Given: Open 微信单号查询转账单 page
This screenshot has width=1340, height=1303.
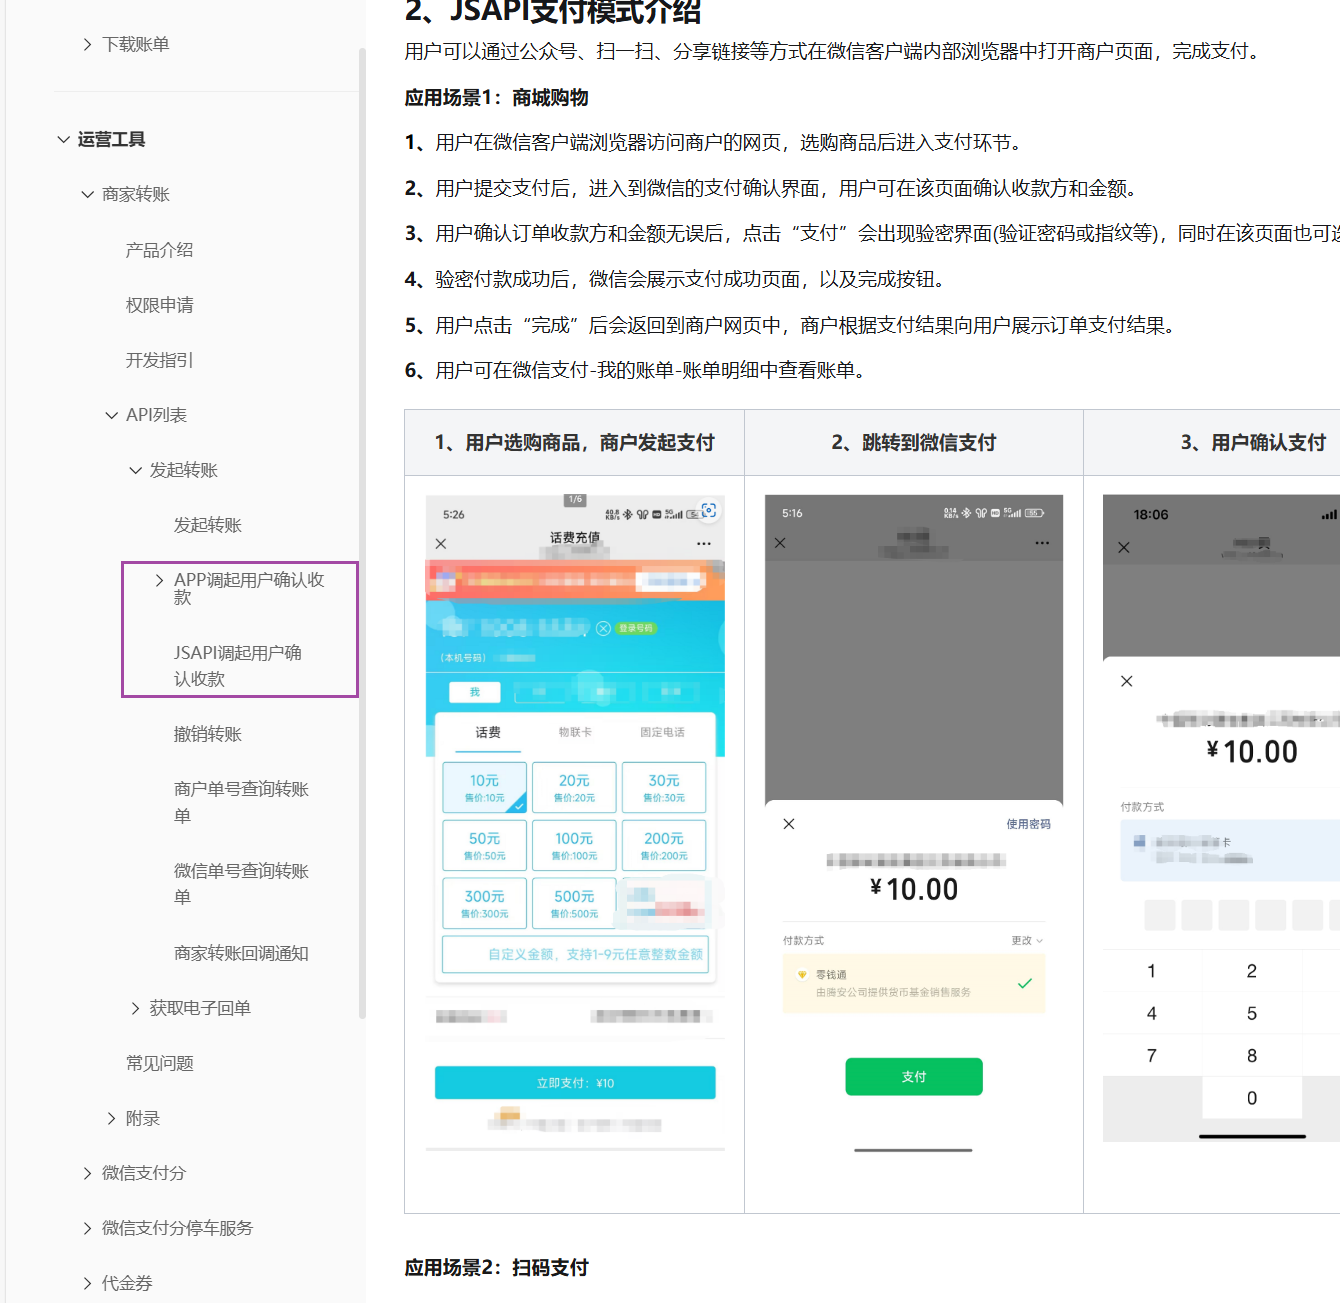Looking at the screenshot, I should (x=241, y=884).
